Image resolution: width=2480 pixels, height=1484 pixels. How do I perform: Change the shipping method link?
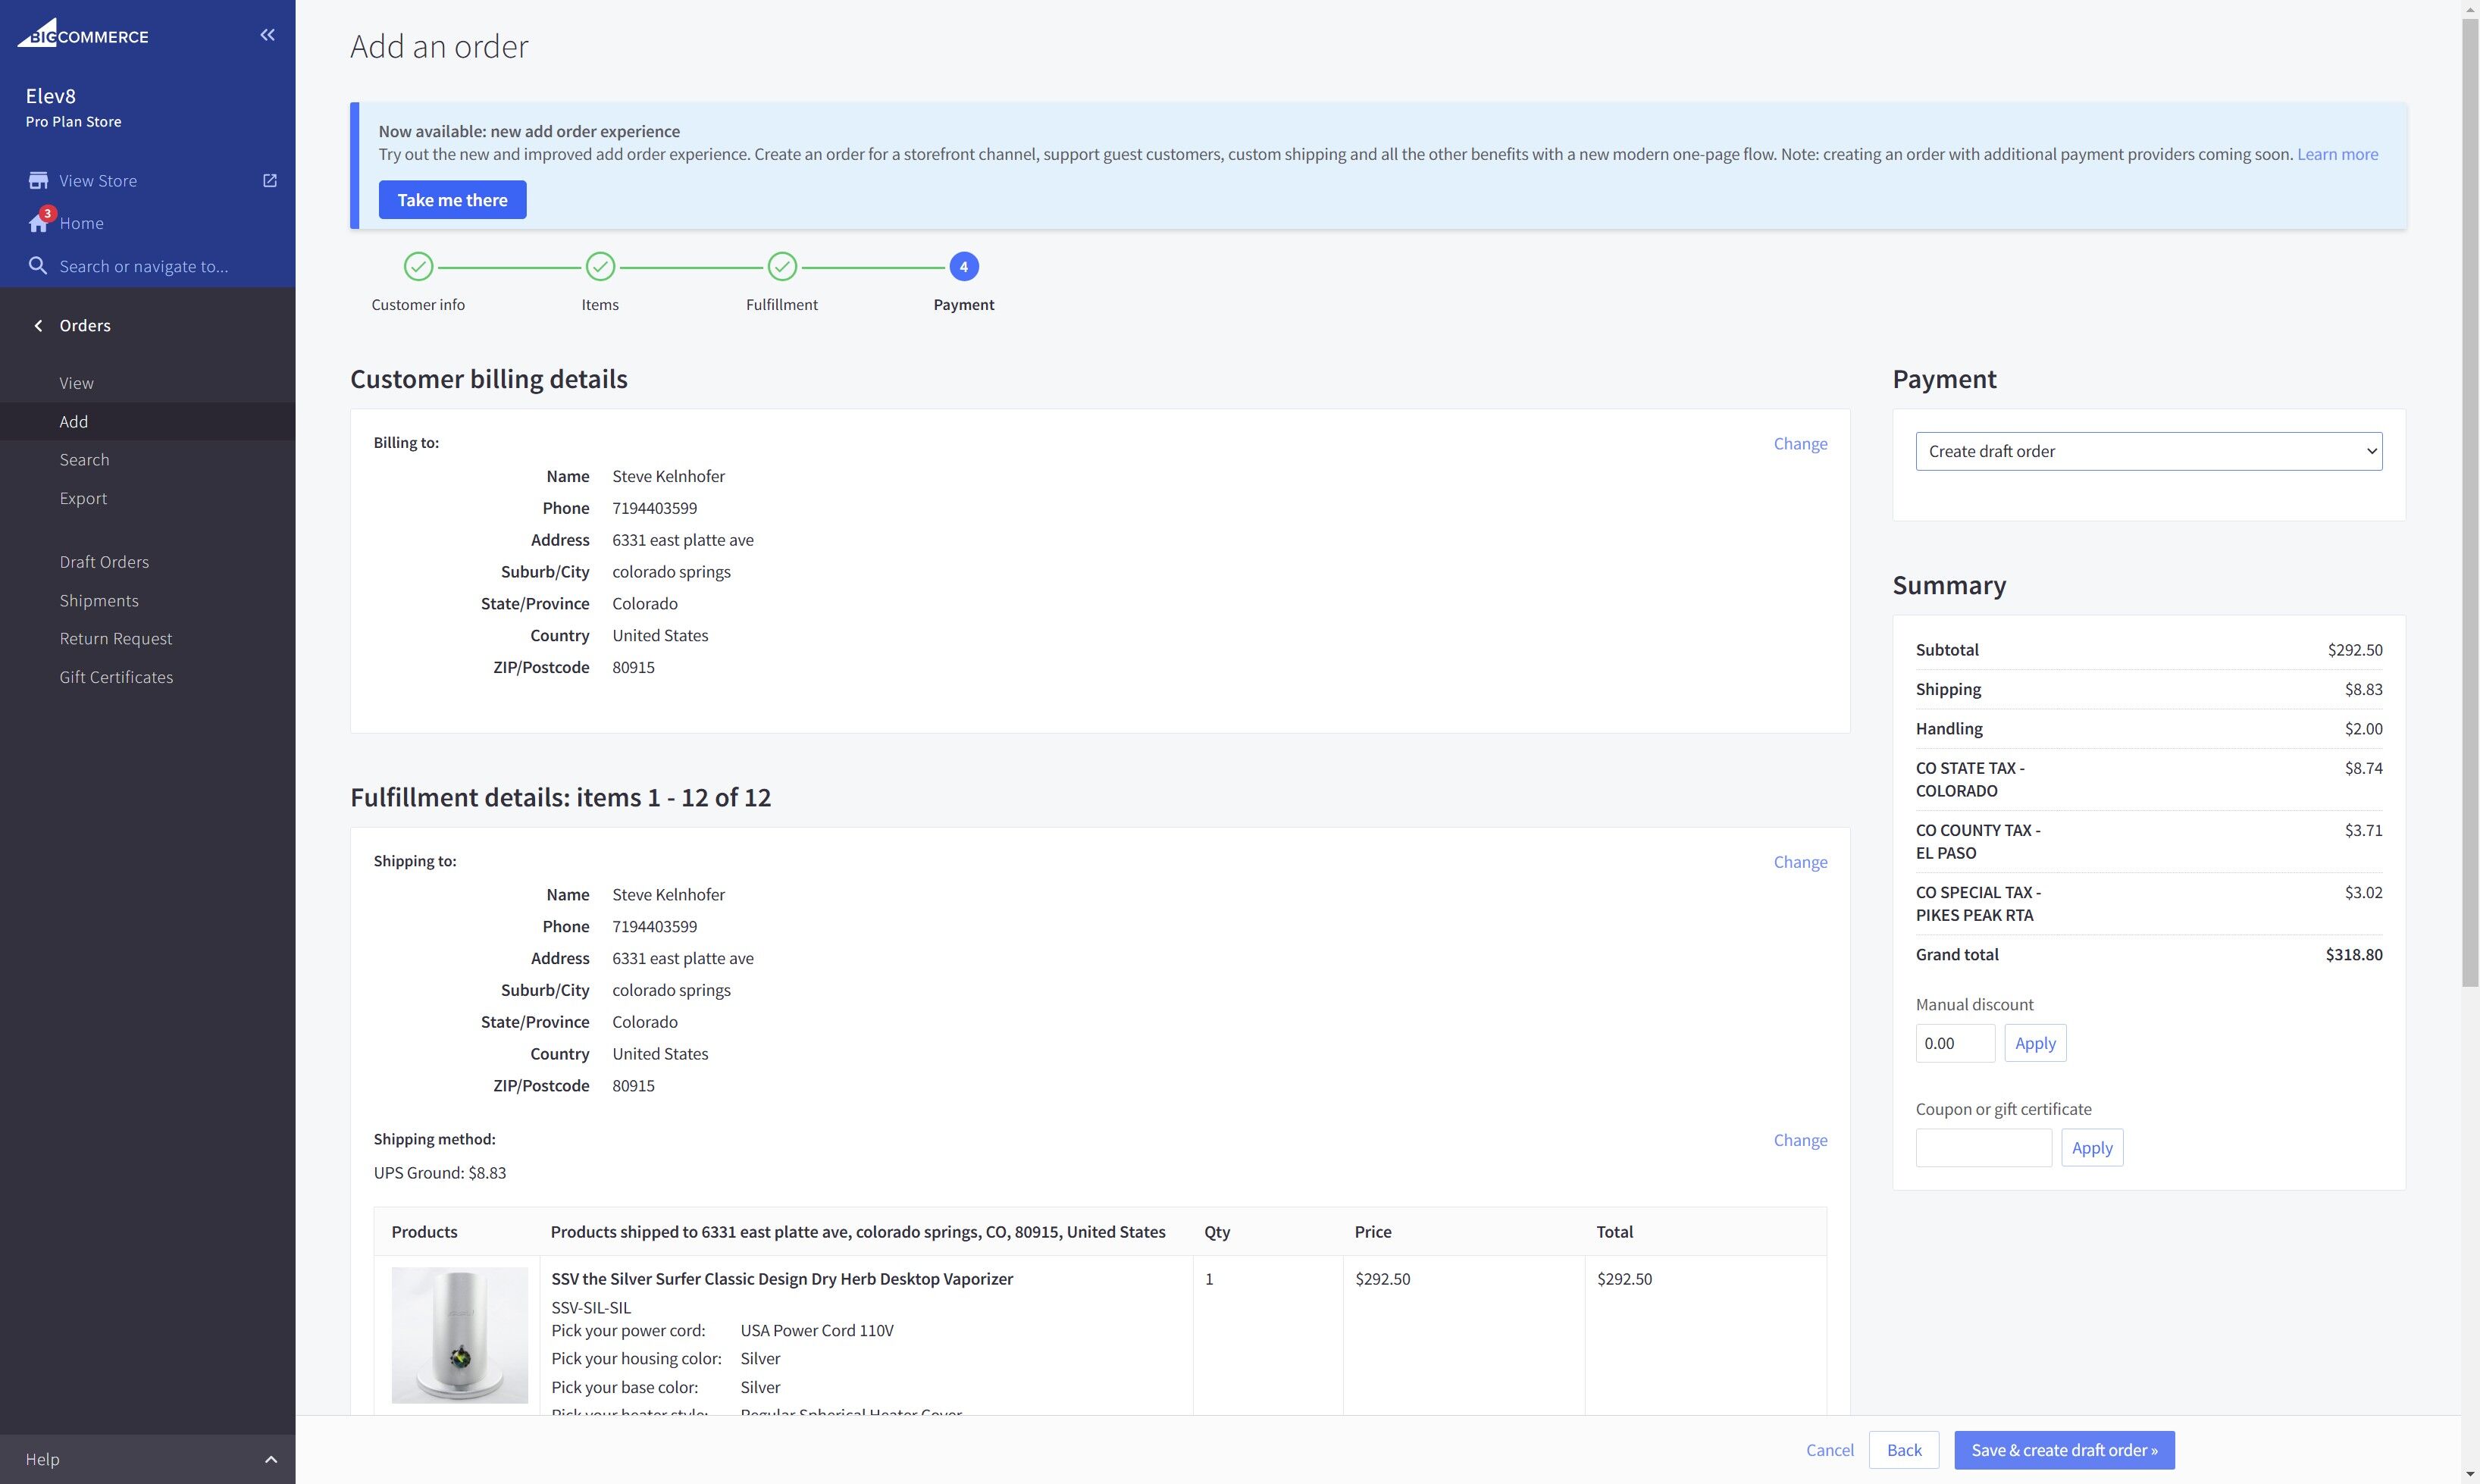(x=1800, y=1140)
